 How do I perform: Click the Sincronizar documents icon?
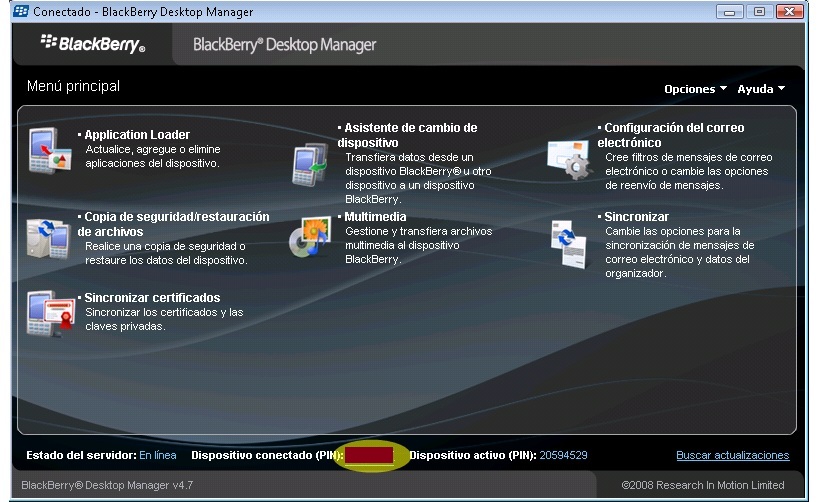569,243
